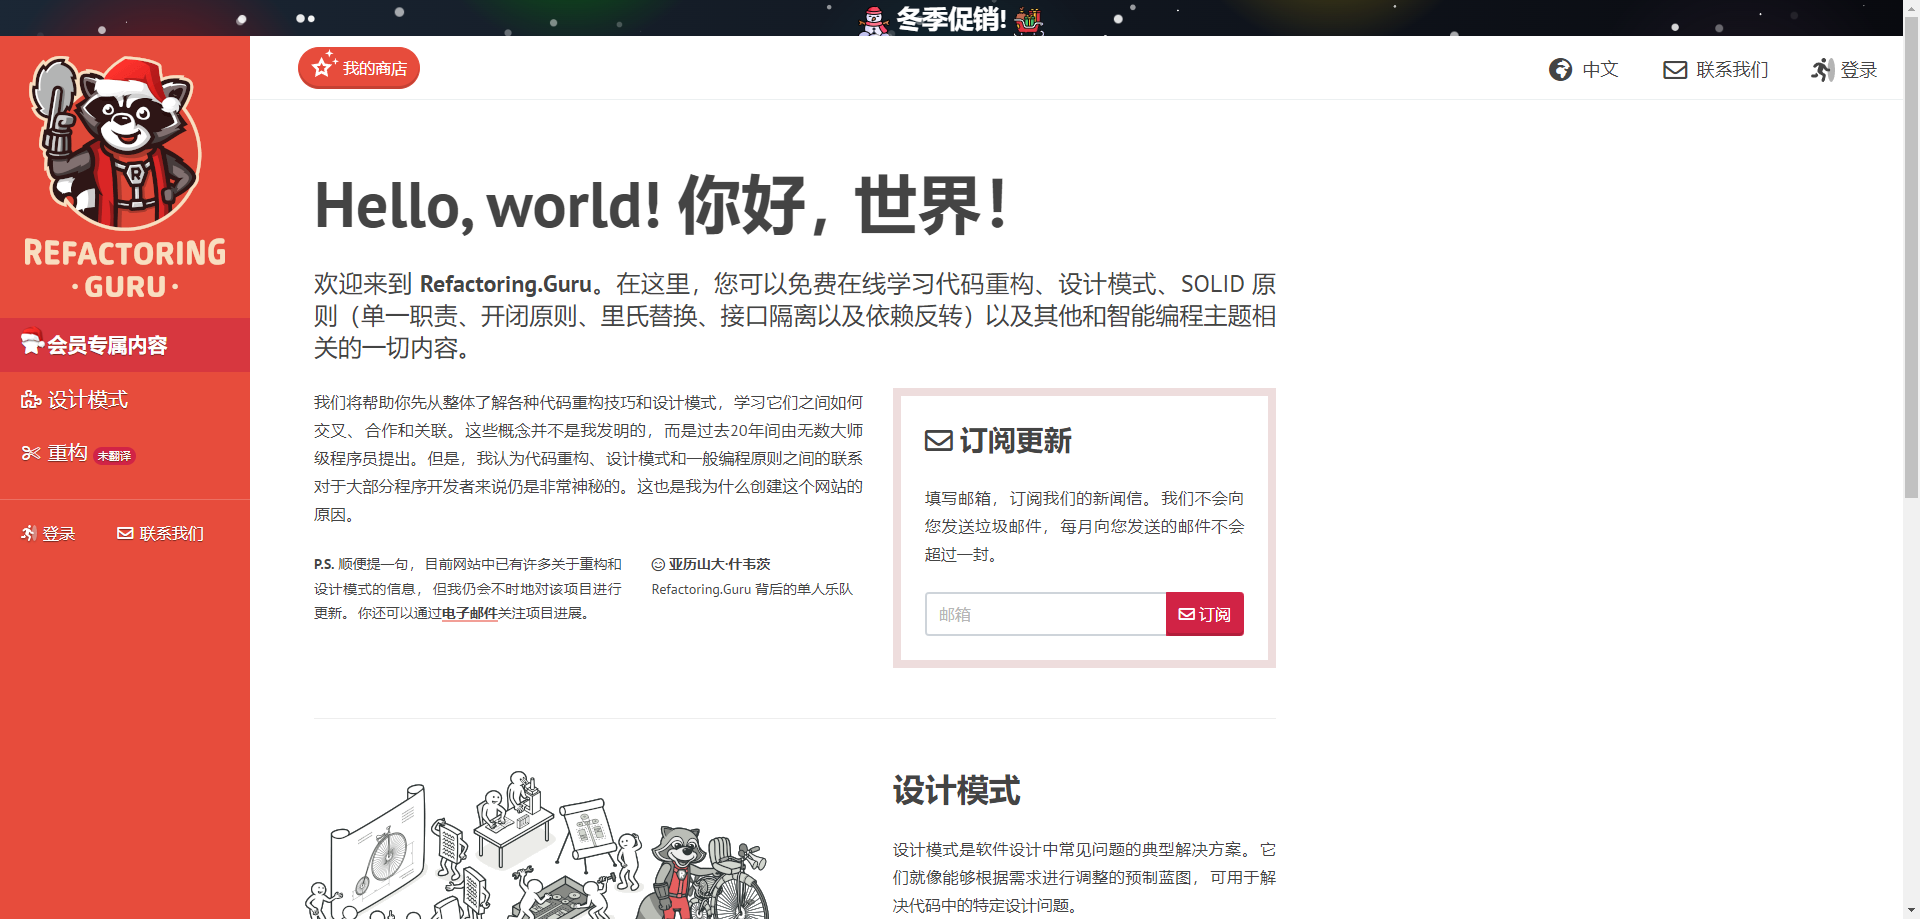Click the globe language icon
This screenshot has height=919, width=1920.
click(1560, 69)
